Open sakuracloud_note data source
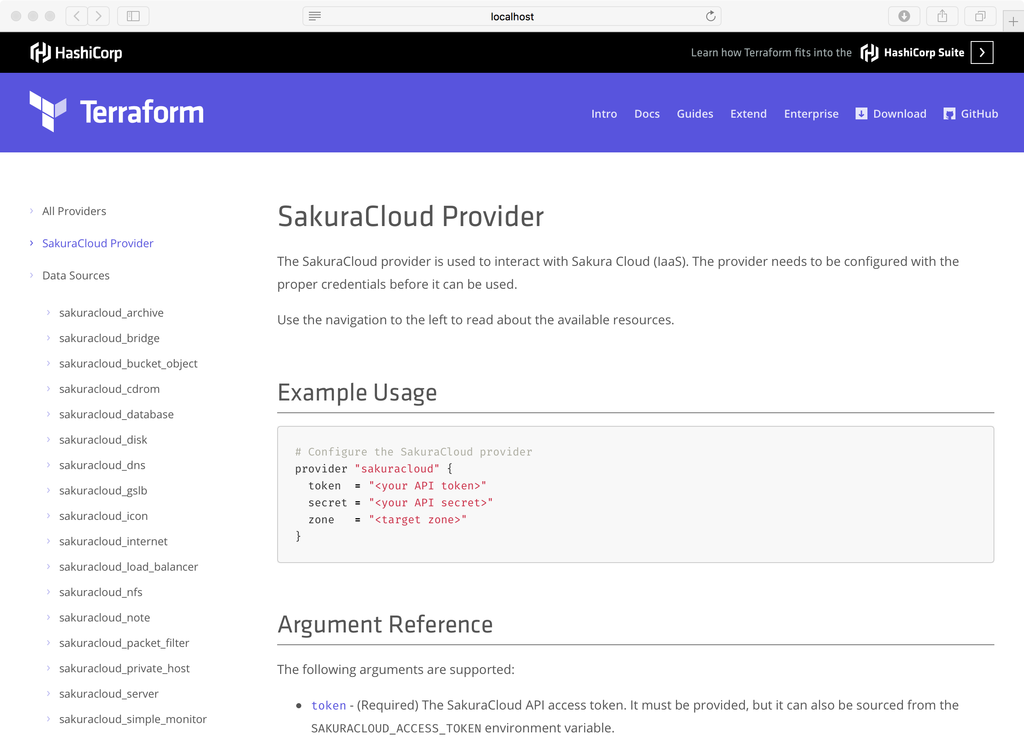The width and height of the screenshot is (1024, 740). point(104,619)
